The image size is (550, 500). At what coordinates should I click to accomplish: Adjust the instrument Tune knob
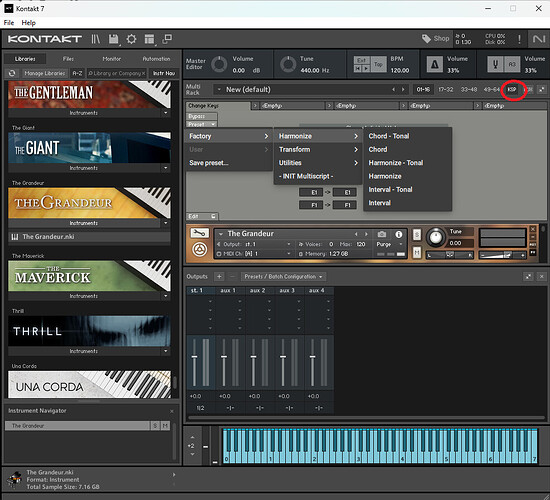[x=436, y=237]
